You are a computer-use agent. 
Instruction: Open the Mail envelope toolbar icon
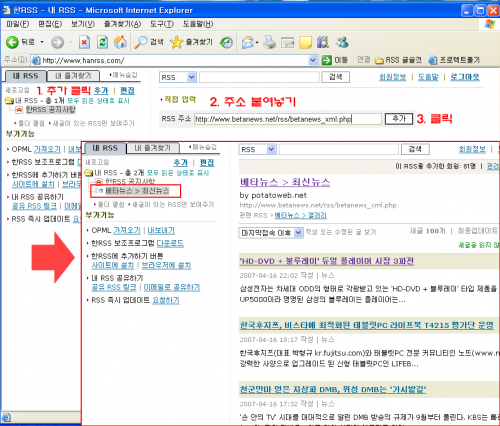tap(248, 42)
